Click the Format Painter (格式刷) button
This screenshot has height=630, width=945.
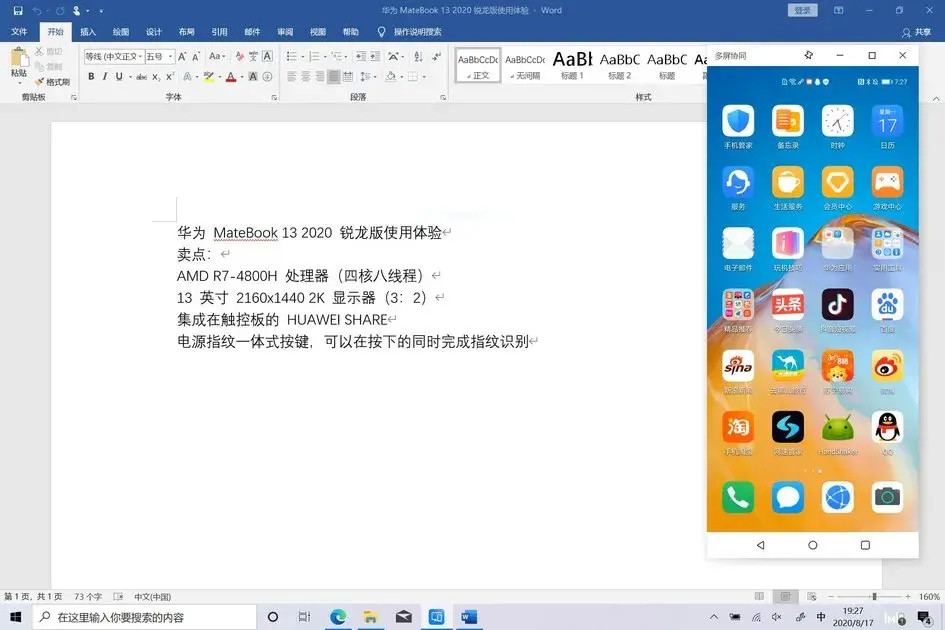(x=52, y=81)
